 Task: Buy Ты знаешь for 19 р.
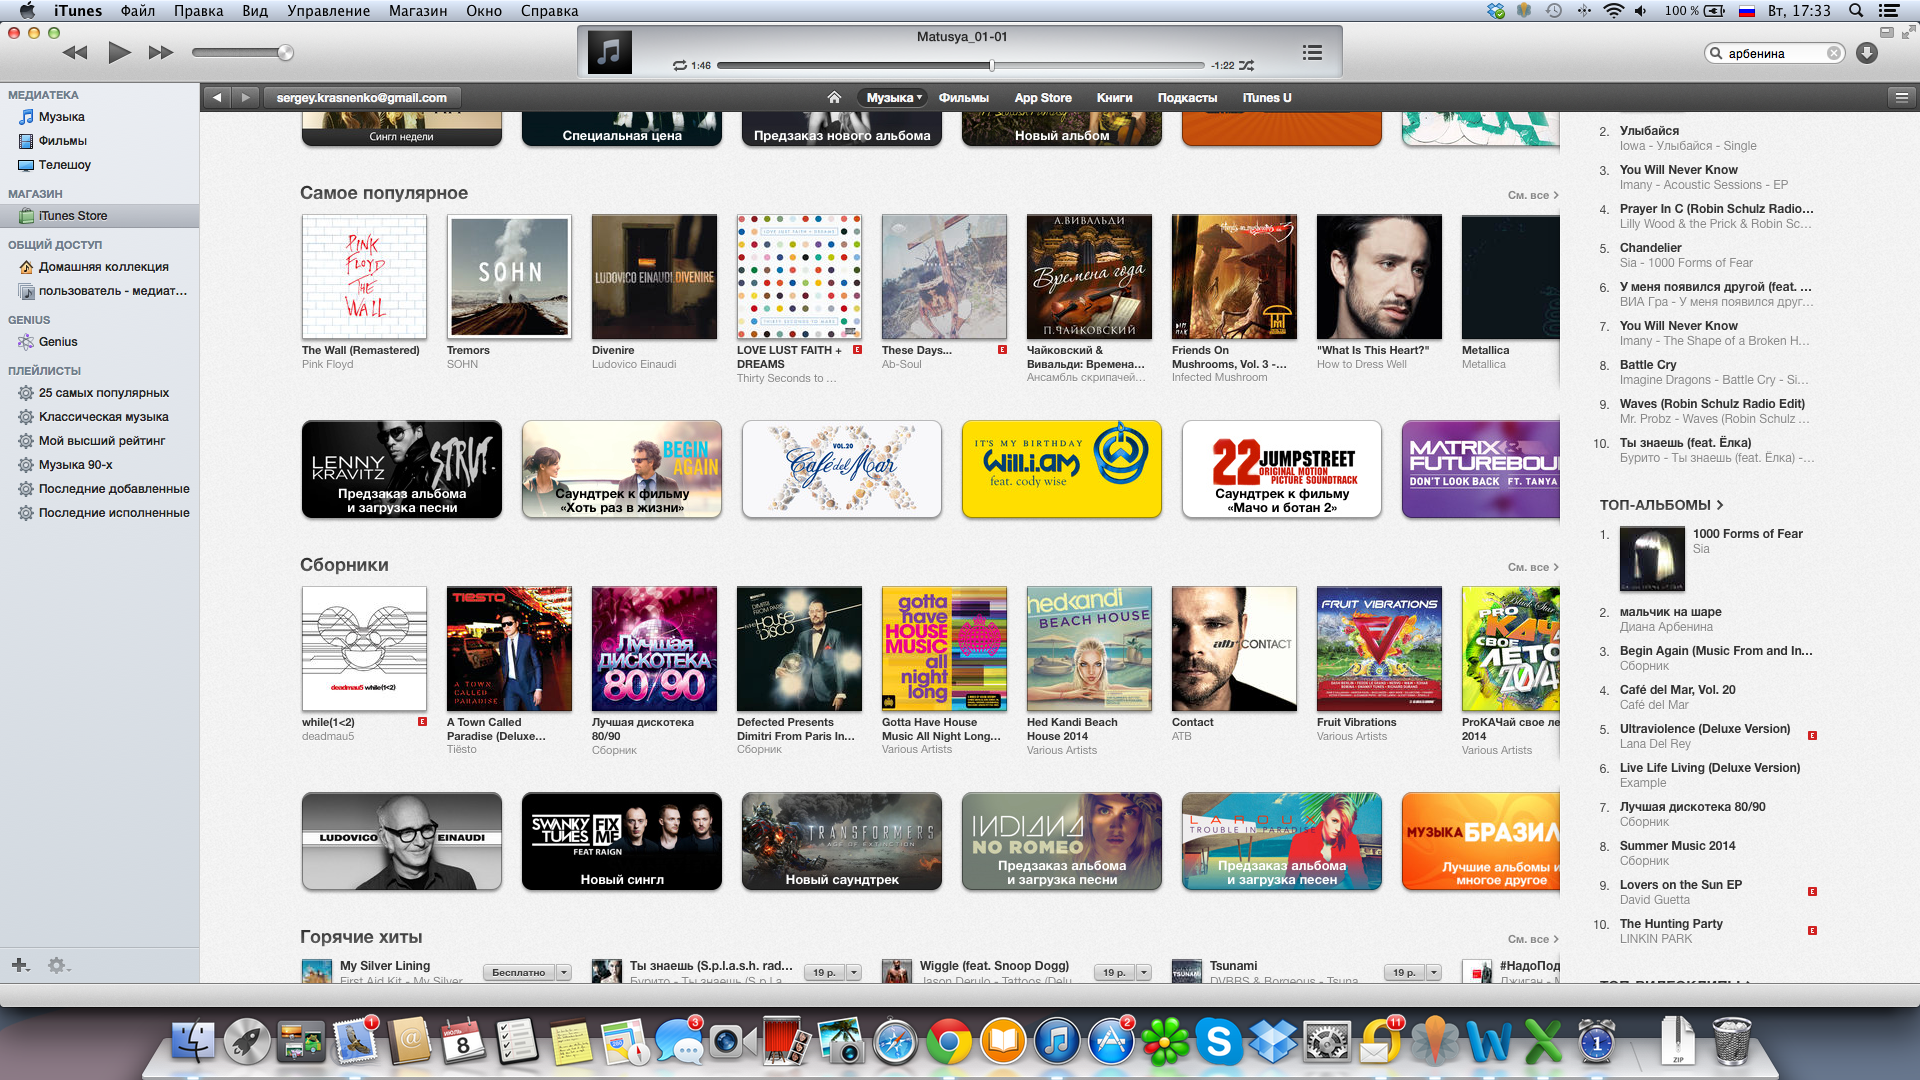[x=824, y=972]
